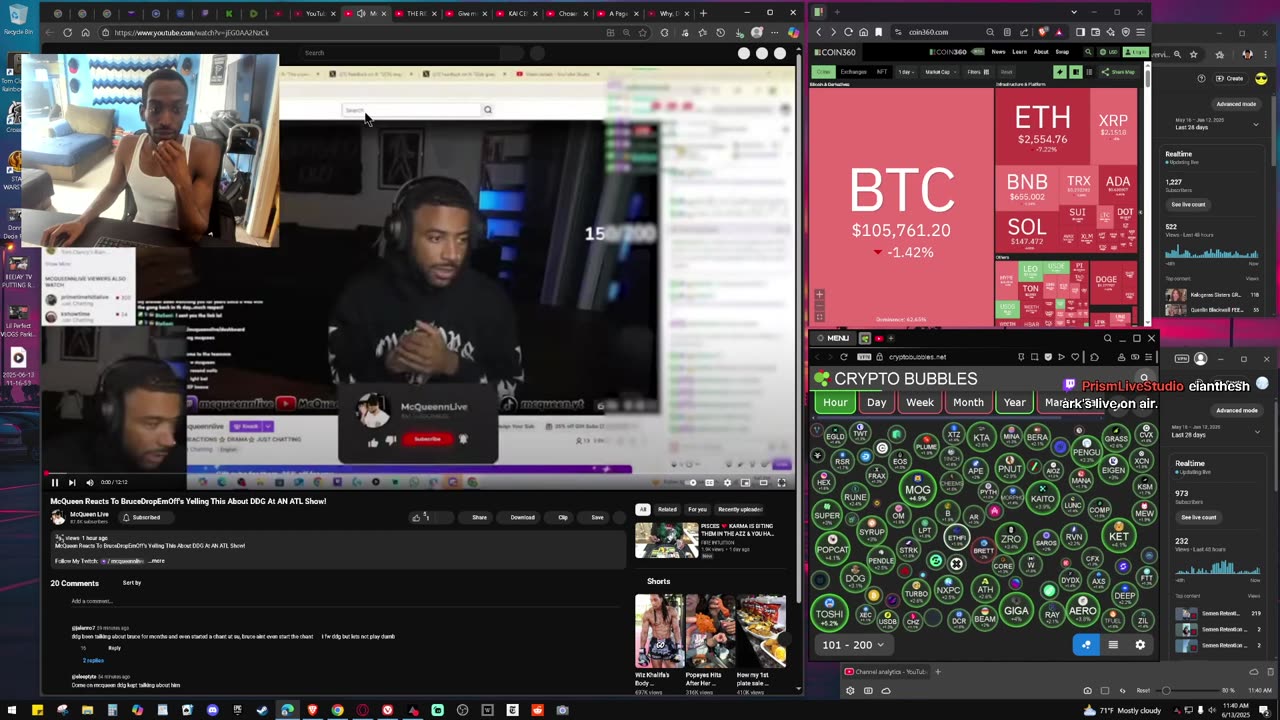Screen dimensions: 1280x720
Task: Toggle autoplay in YouTube player
Action: point(693,482)
